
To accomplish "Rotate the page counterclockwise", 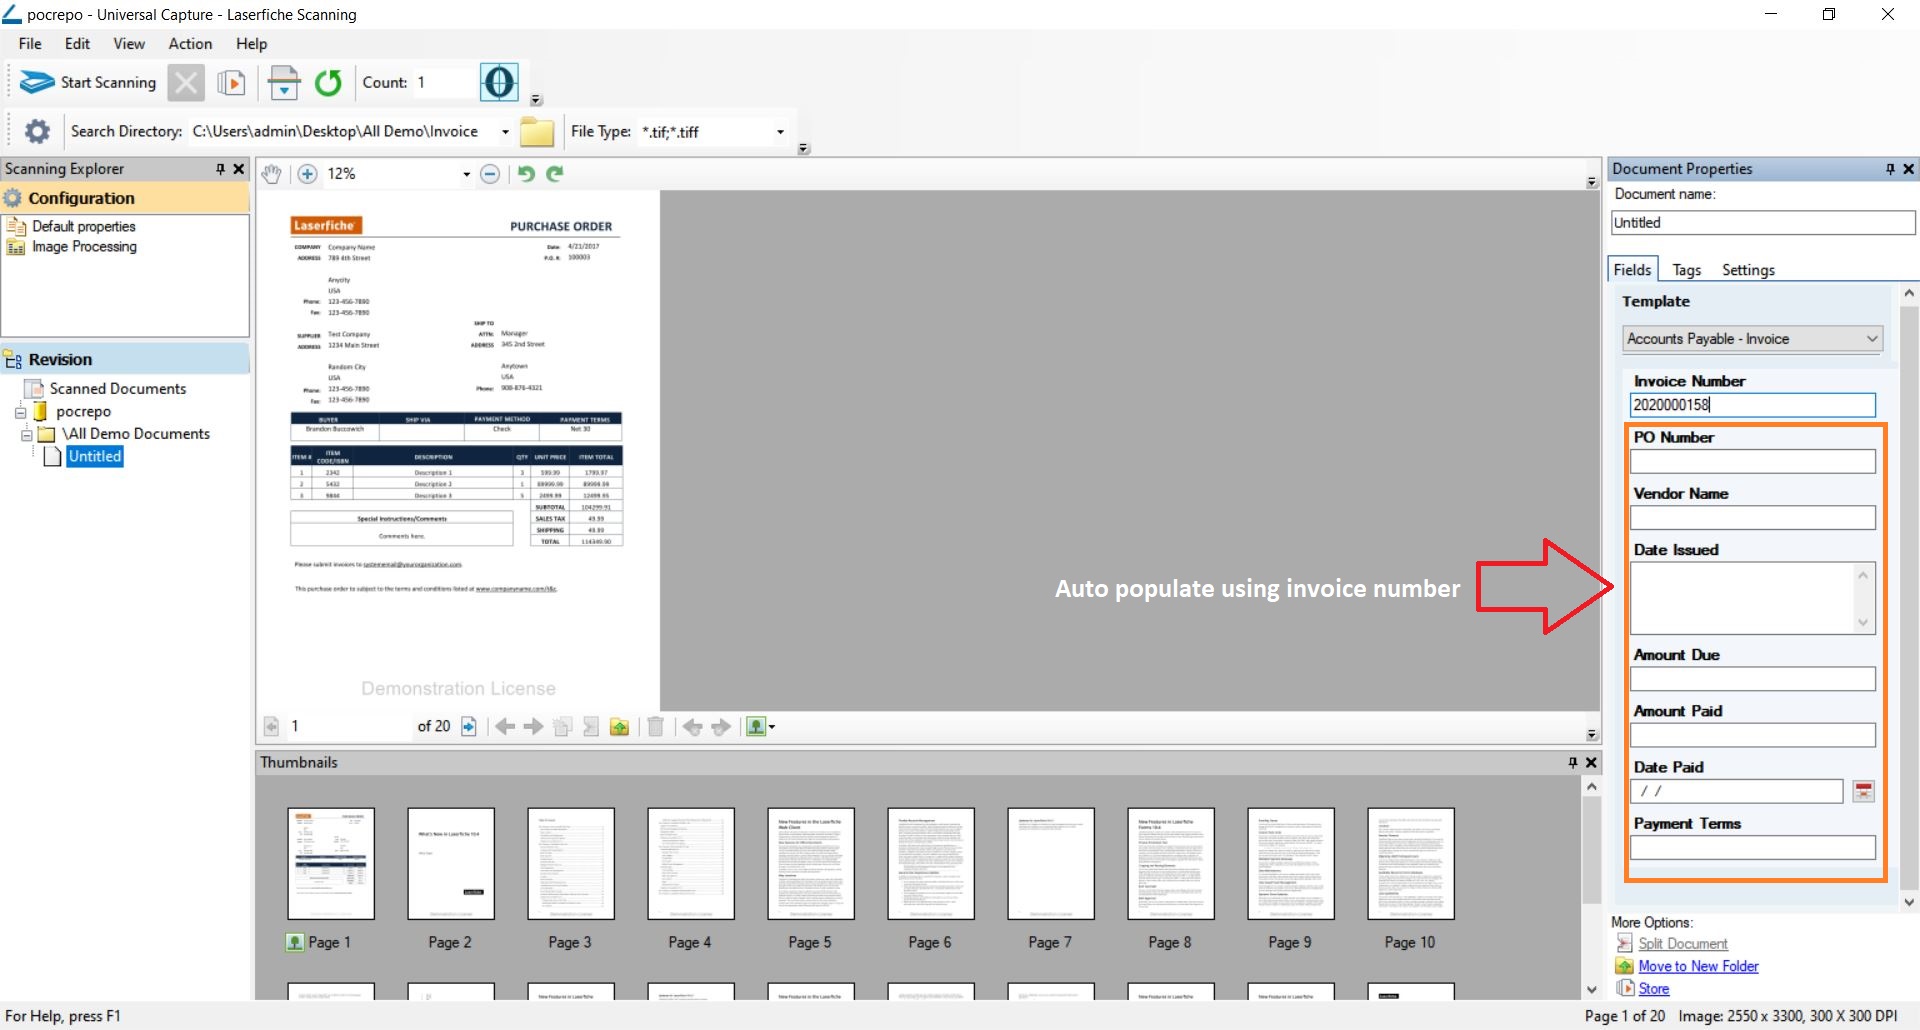I will (x=526, y=174).
